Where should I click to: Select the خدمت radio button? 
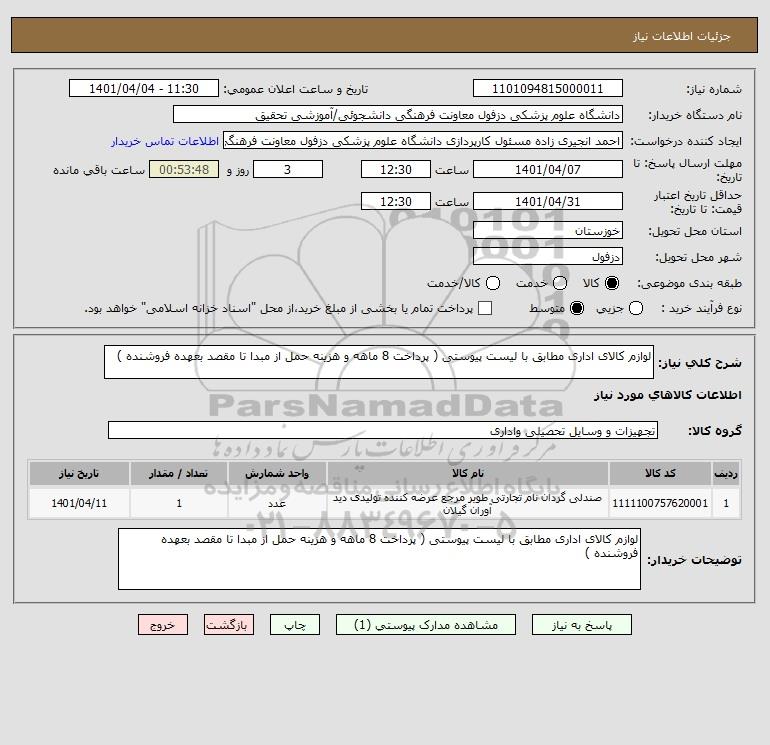(x=560, y=283)
